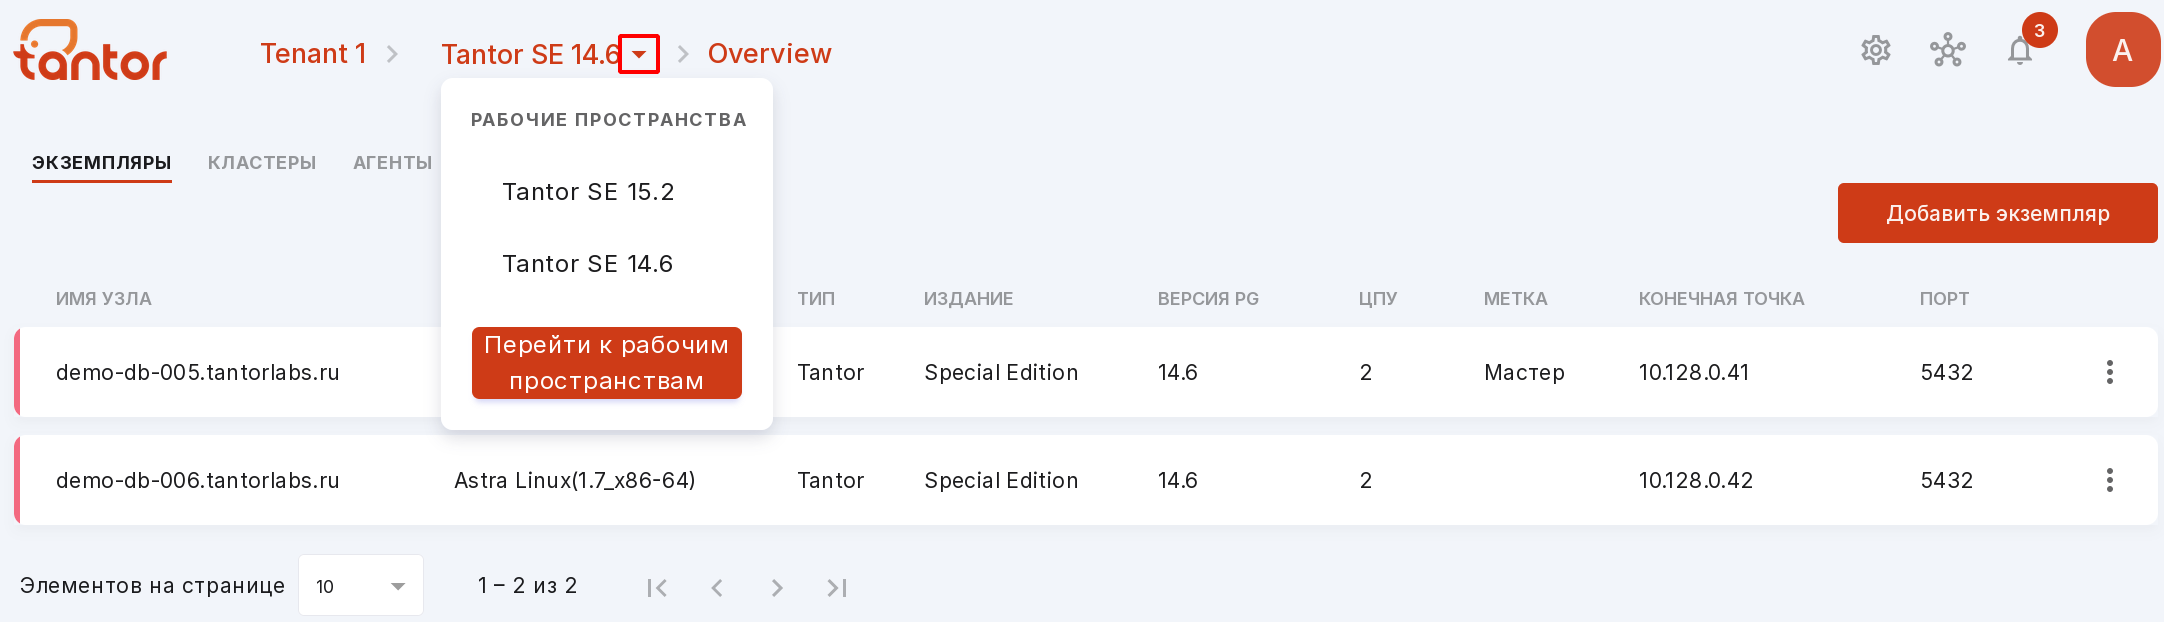The width and height of the screenshot is (2164, 622).
Task: Click the Tantor logo
Action: 90,50
